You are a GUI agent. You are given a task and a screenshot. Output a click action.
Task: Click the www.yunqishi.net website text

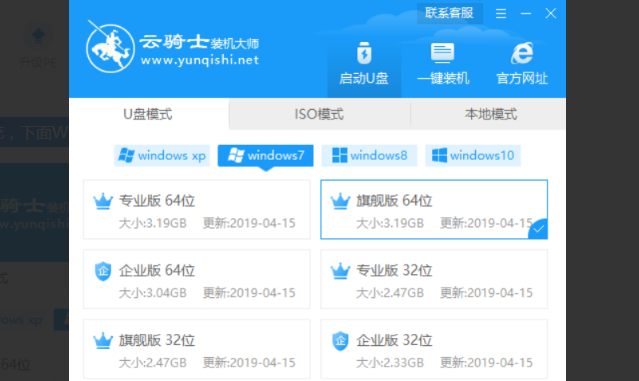200,61
